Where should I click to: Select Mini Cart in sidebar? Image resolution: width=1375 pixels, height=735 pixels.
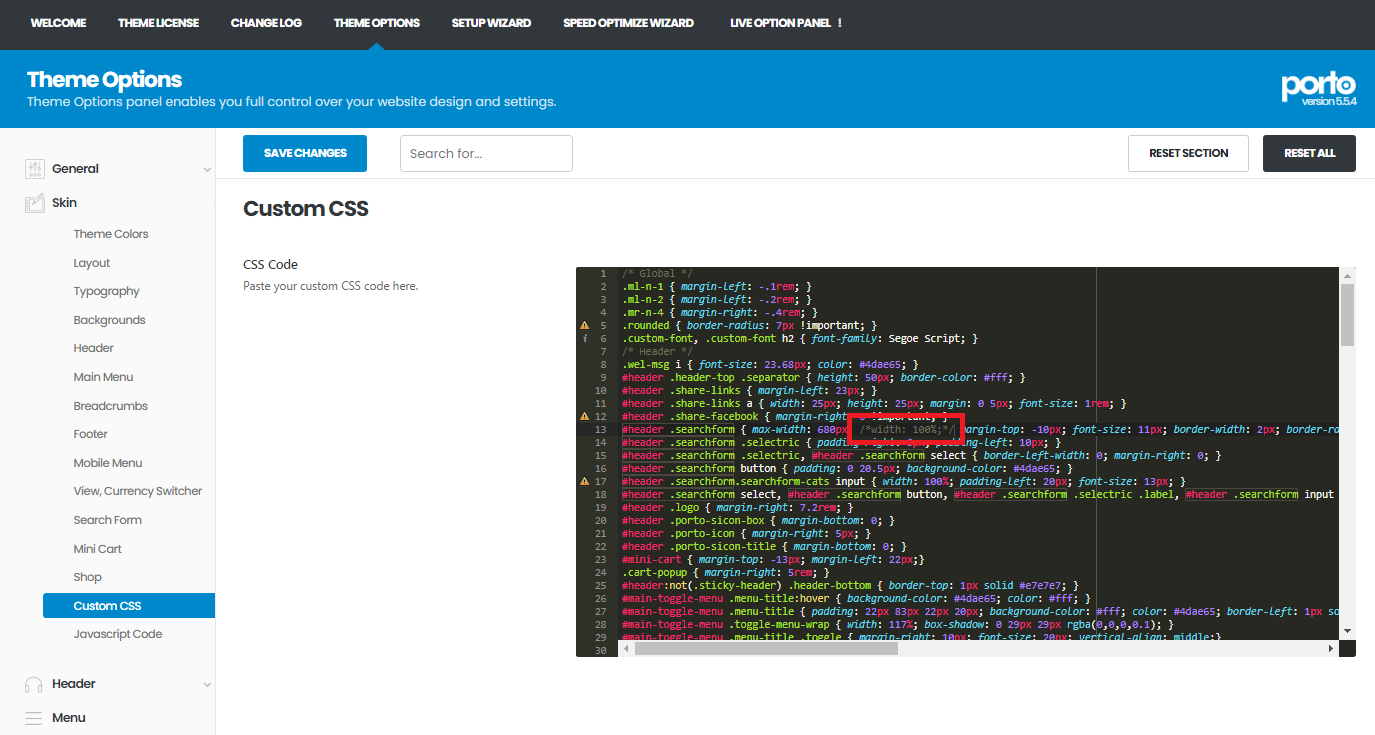98,549
